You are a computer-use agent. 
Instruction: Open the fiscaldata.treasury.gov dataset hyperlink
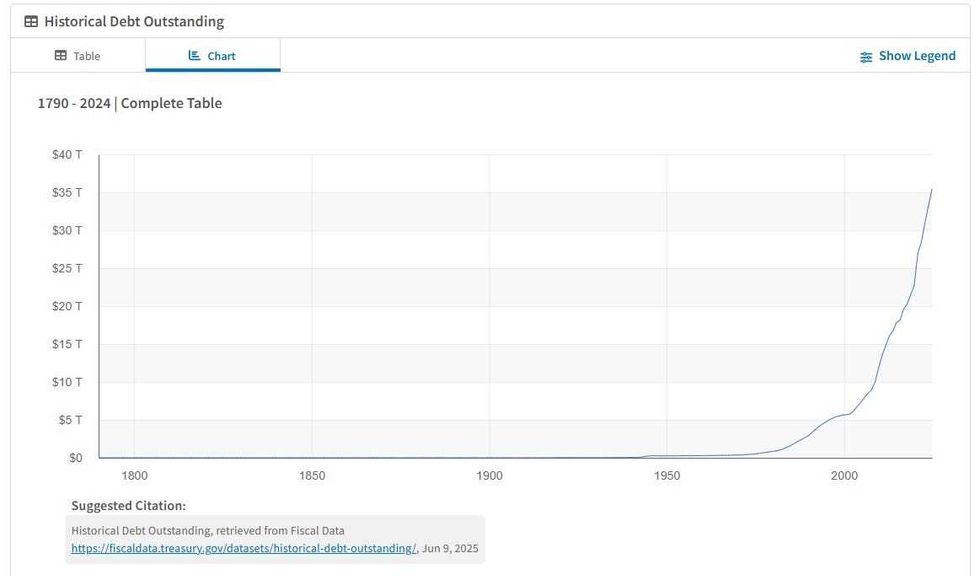point(243,548)
